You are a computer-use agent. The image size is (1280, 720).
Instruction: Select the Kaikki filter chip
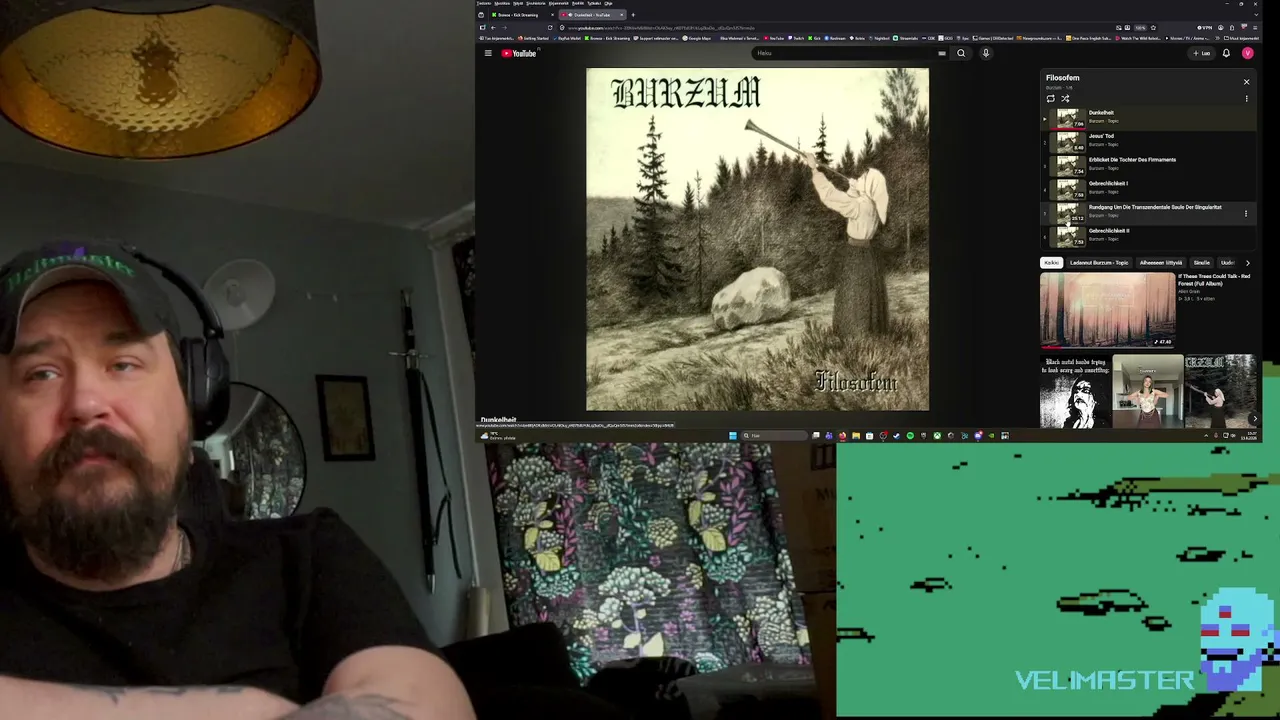(x=1051, y=263)
